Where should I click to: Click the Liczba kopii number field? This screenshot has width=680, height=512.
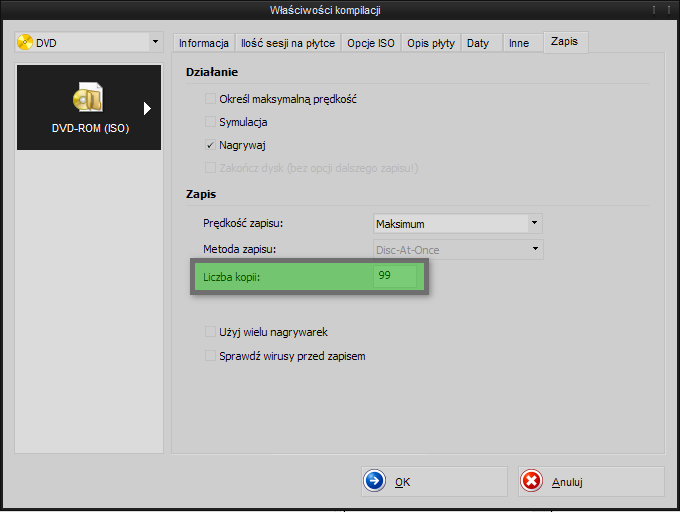click(395, 276)
